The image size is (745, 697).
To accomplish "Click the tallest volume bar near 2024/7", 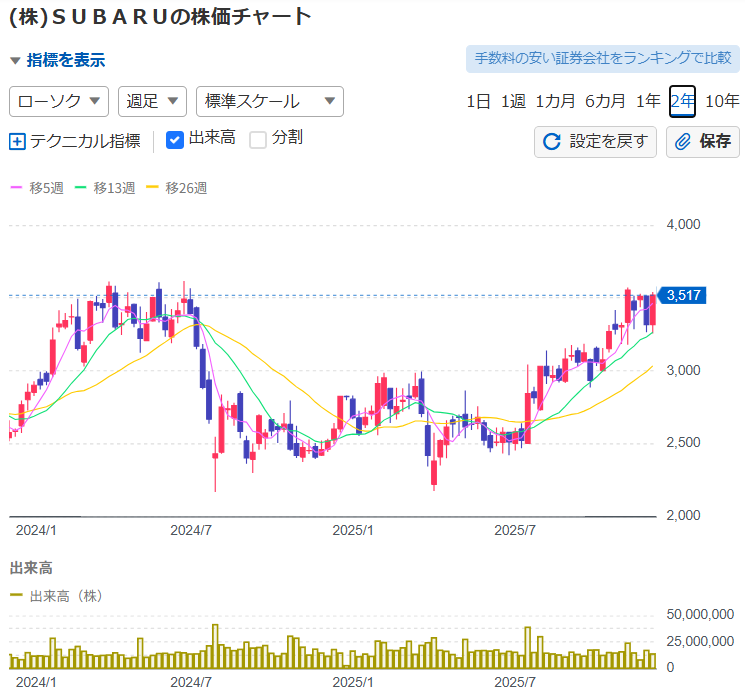I will coord(215,646).
